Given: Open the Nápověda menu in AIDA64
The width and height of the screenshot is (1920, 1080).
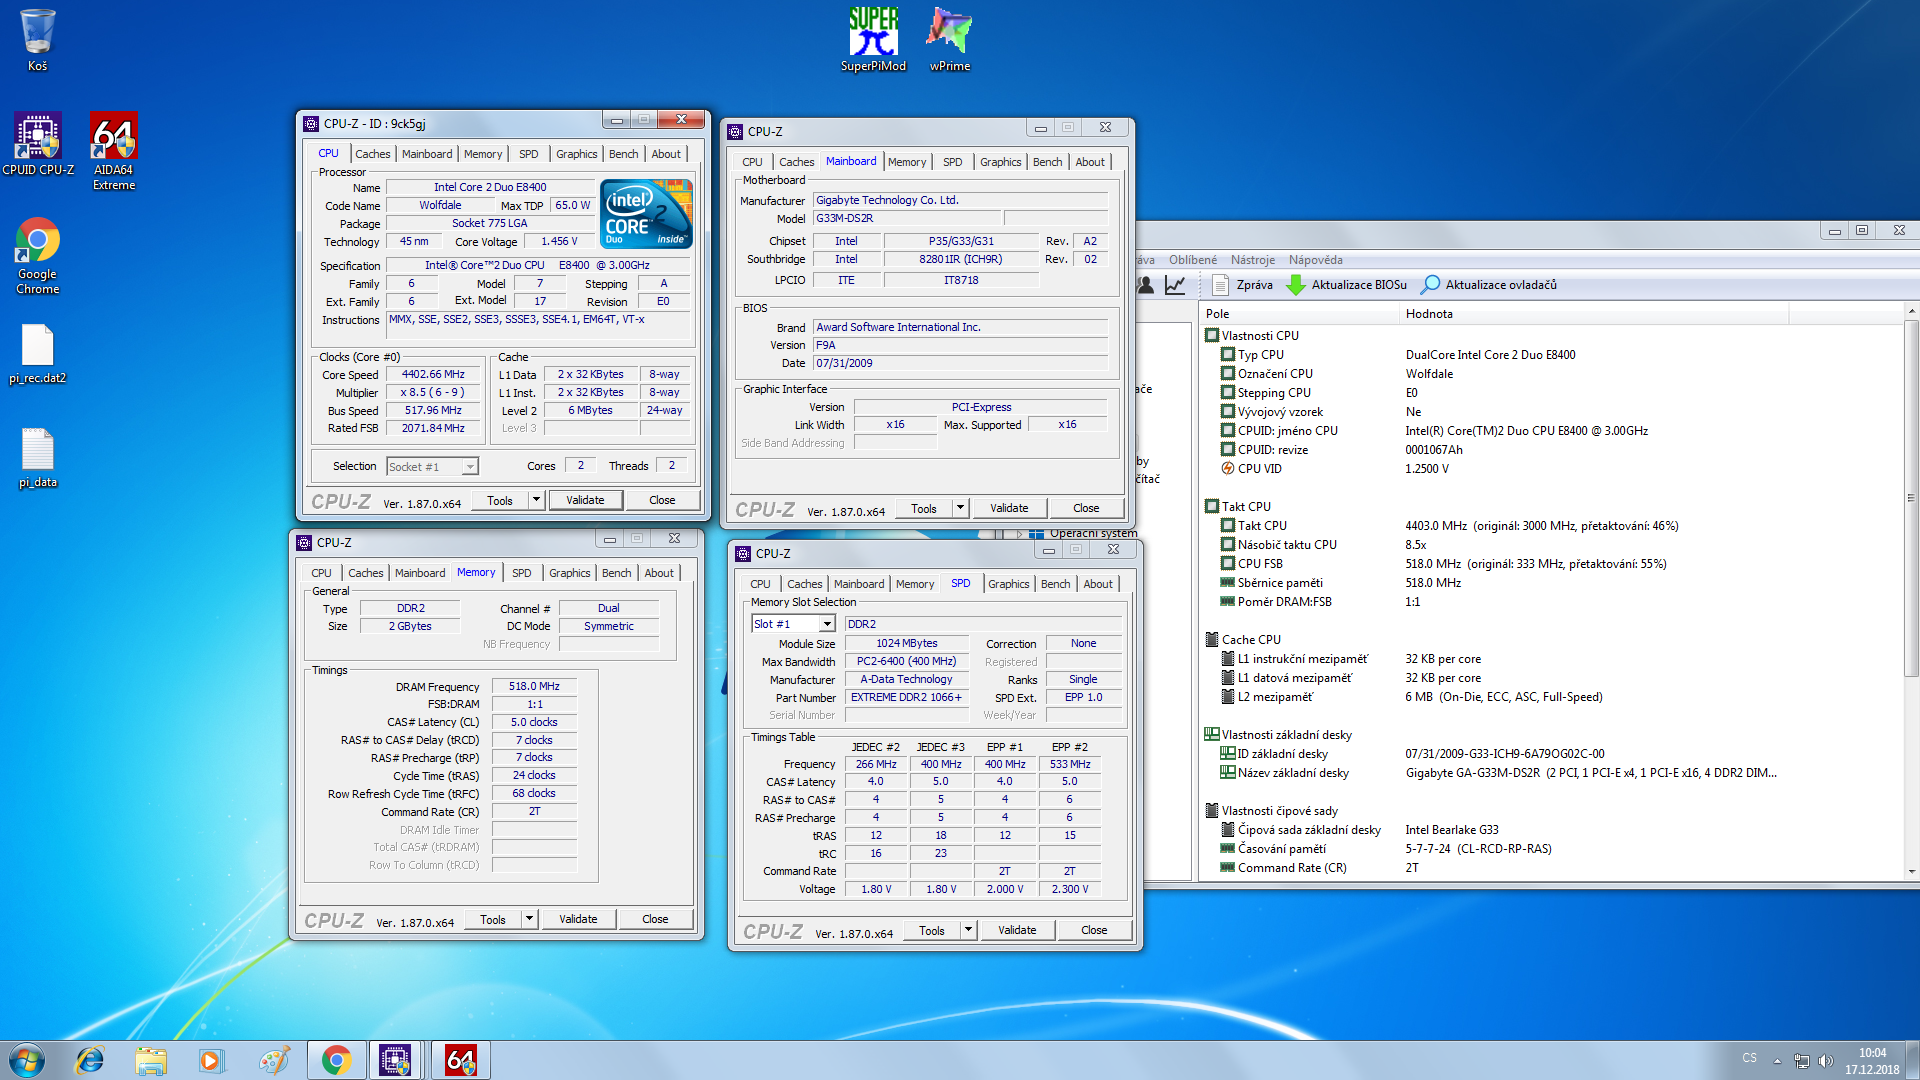Looking at the screenshot, I should [x=1315, y=260].
